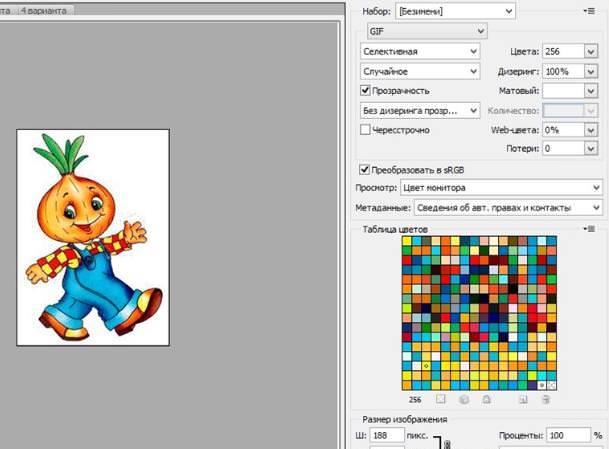Click the Ш width field showing 188

(387, 435)
